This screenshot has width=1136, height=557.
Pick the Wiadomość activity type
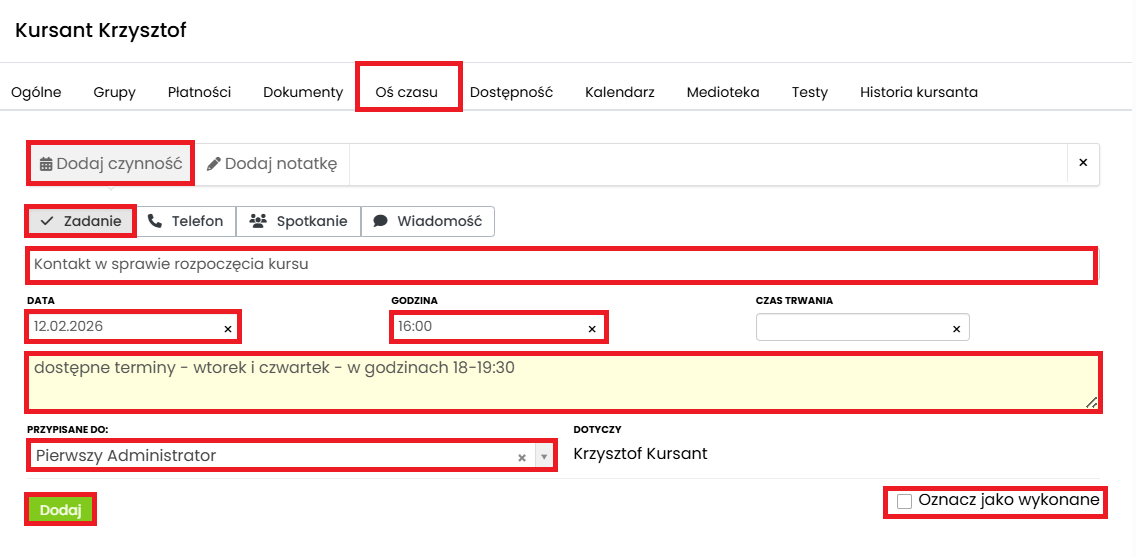[428, 221]
